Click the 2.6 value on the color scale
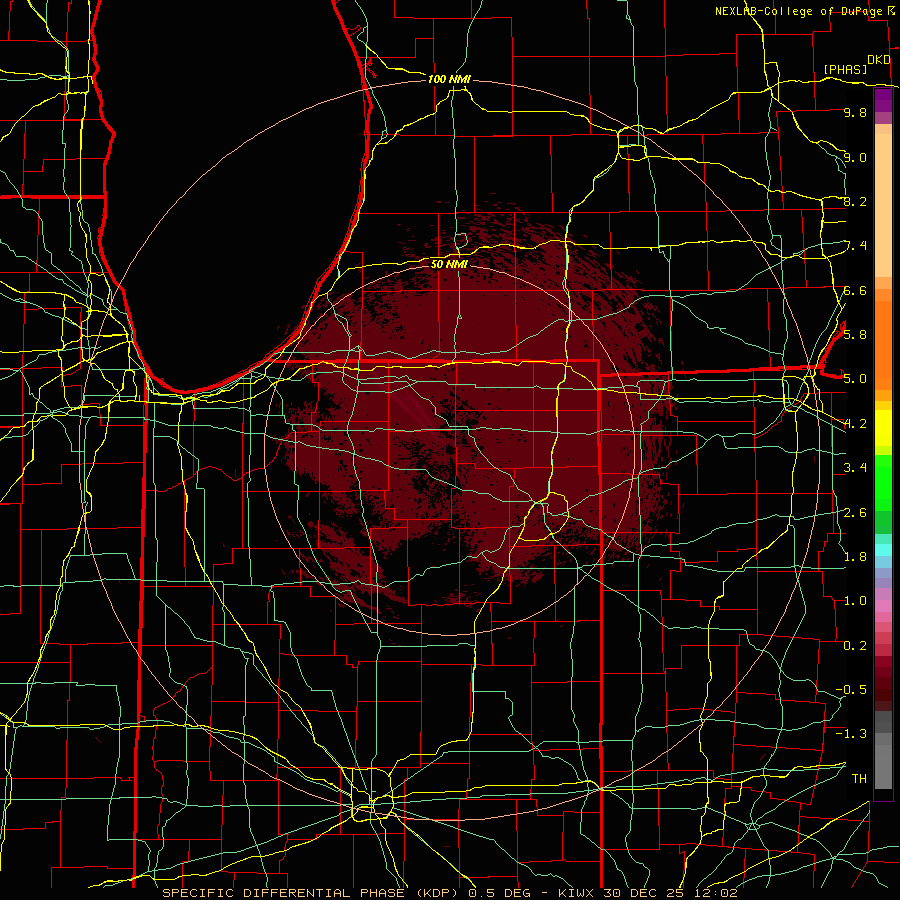 (x=855, y=512)
